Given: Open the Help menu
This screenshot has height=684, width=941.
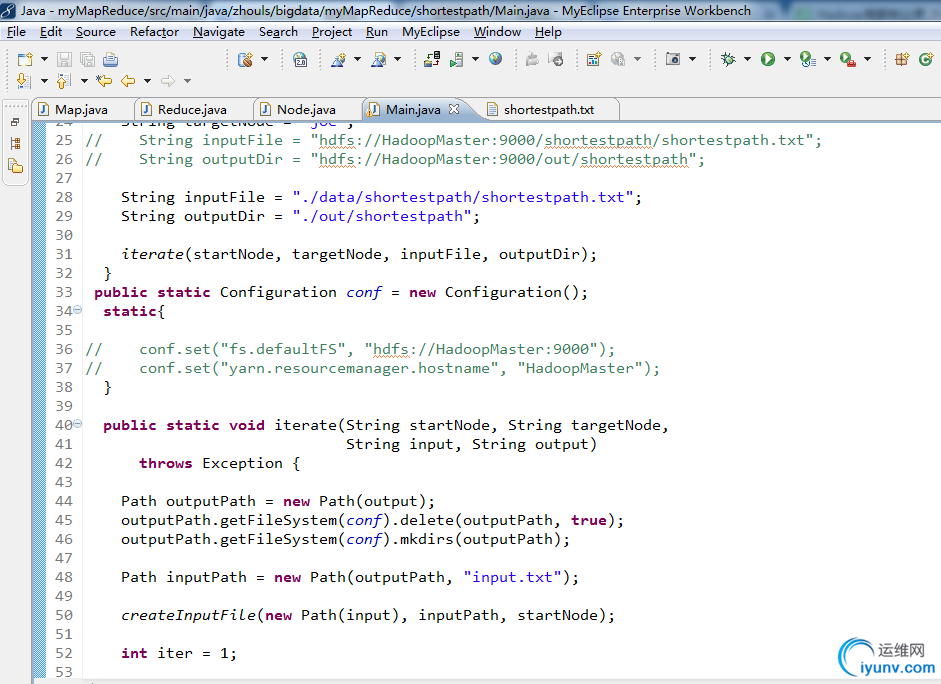Looking at the screenshot, I should point(548,32).
